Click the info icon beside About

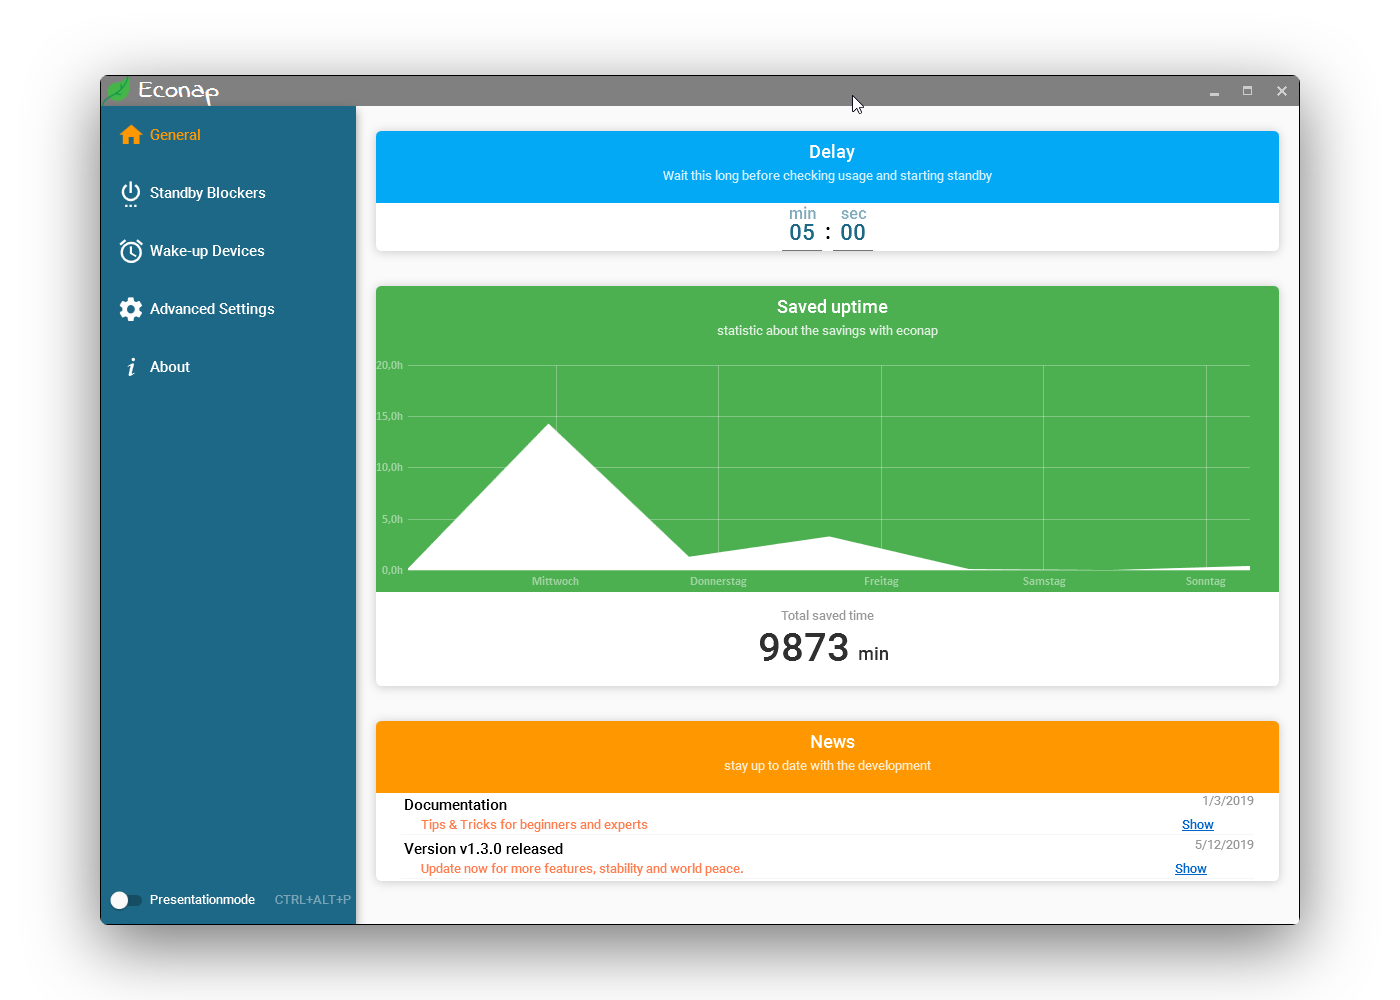(x=131, y=367)
